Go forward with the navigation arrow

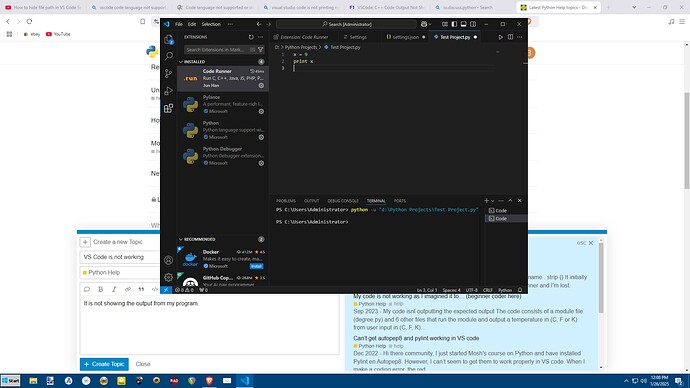click(269, 24)
